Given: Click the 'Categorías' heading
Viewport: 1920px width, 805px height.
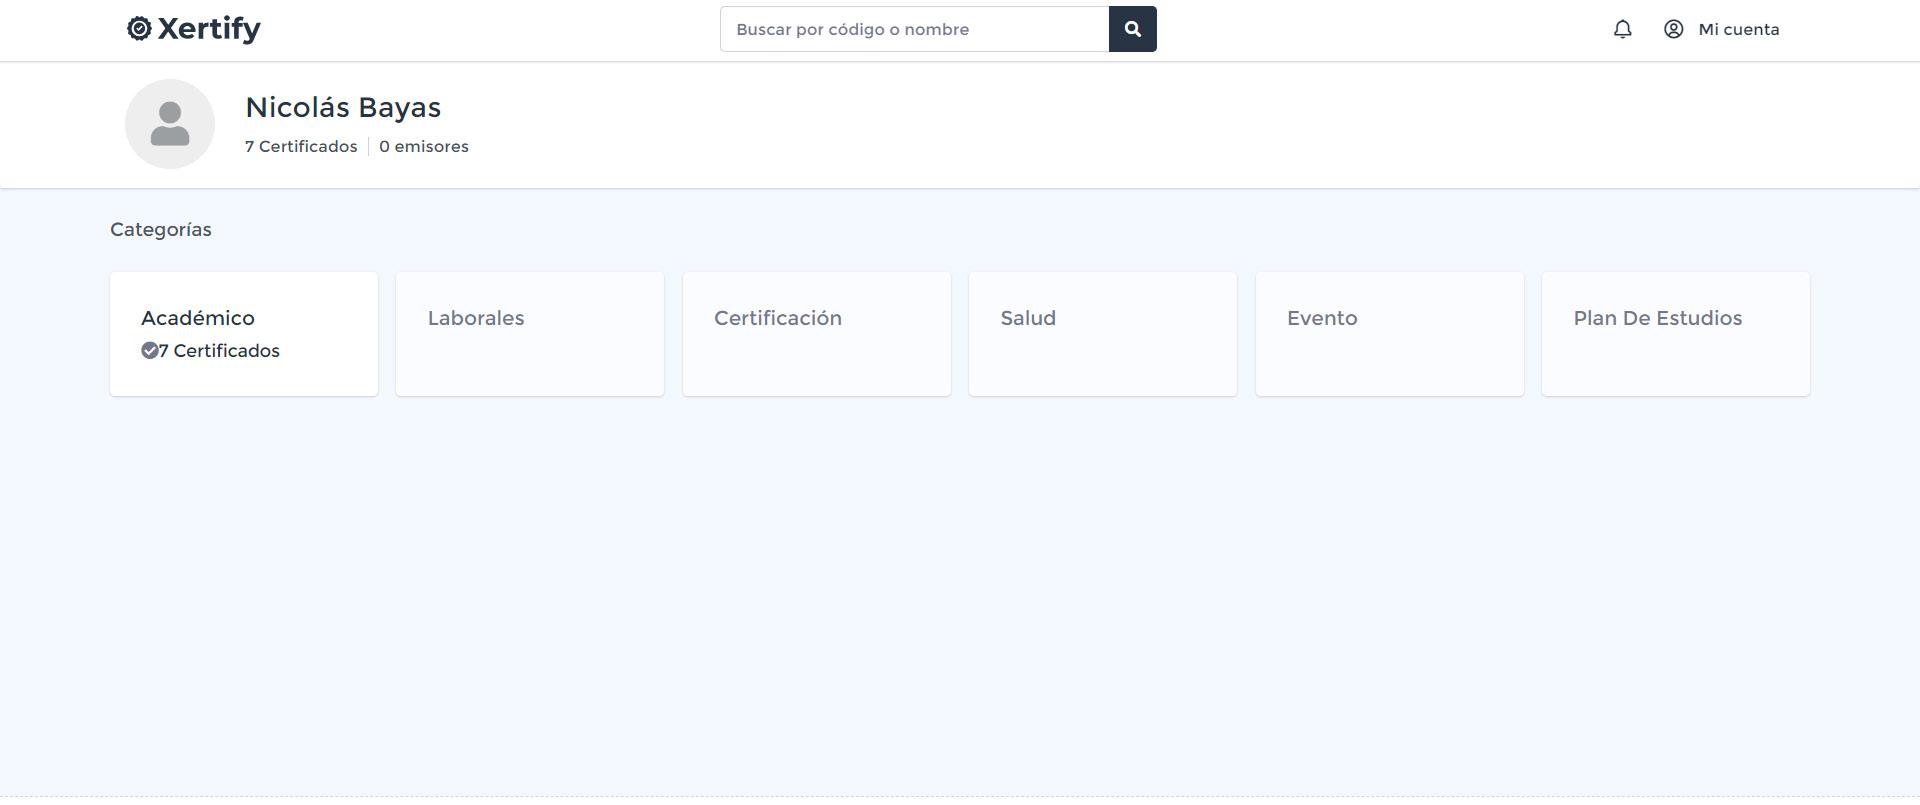Looking at the screenshot, I should pyautogui.click(x=161, y=229).
